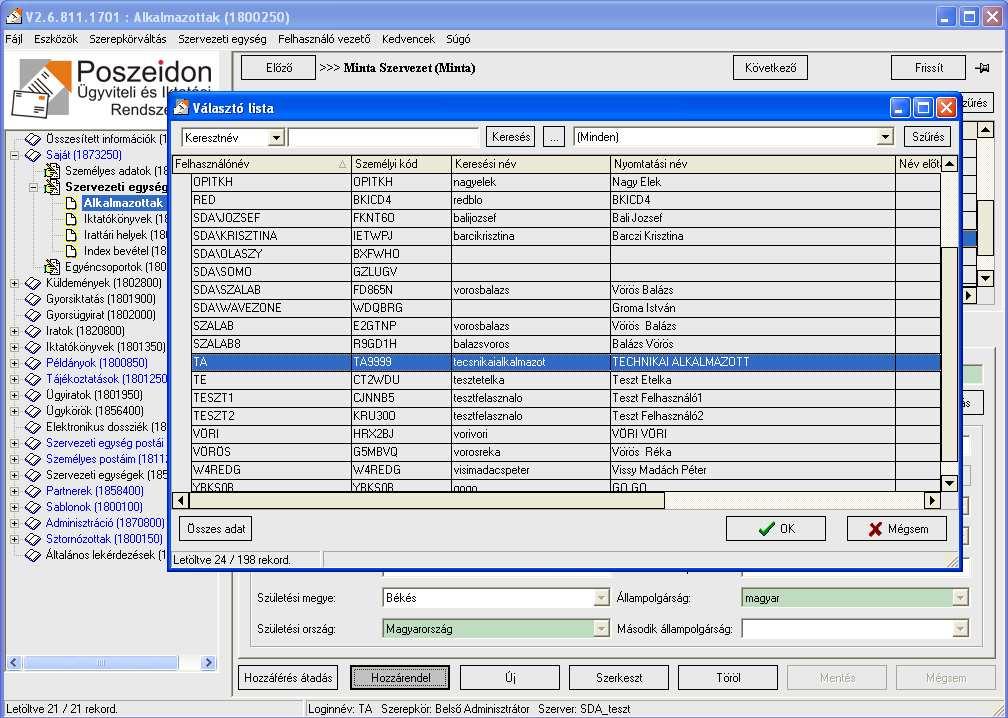The width and height of the screenshot is (1008, 718).
Task: Open the Fájl menu
Action: coord(14,39)
